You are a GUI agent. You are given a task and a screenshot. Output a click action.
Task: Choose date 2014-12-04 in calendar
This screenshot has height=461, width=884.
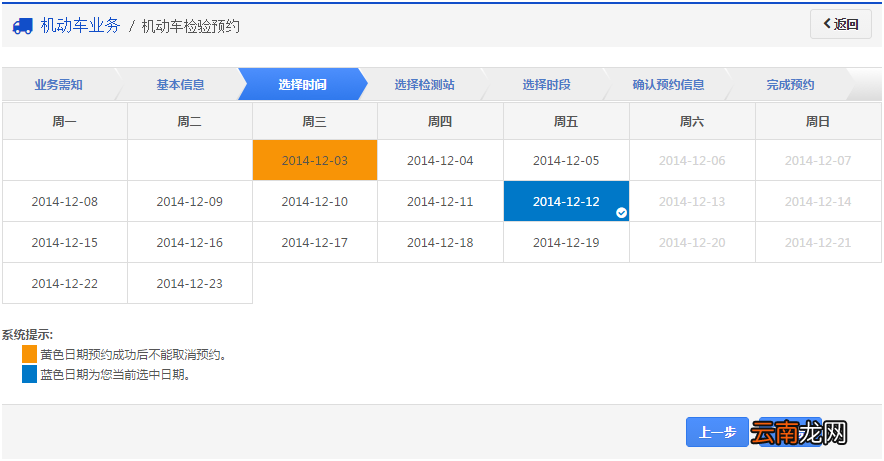(440, 160)
